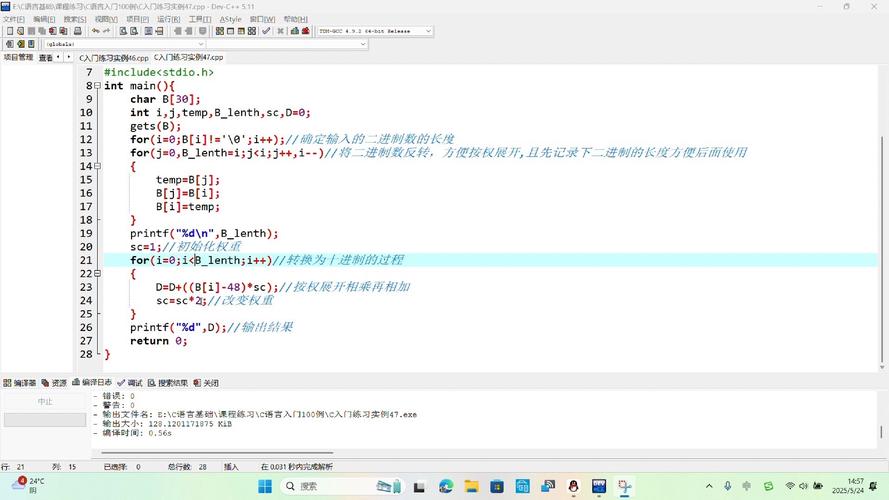The height and width of the screenshot is (500, 889).
Task: Click the Dev-C++ icon in the taskbar
Action: click(x=599, y=487)
